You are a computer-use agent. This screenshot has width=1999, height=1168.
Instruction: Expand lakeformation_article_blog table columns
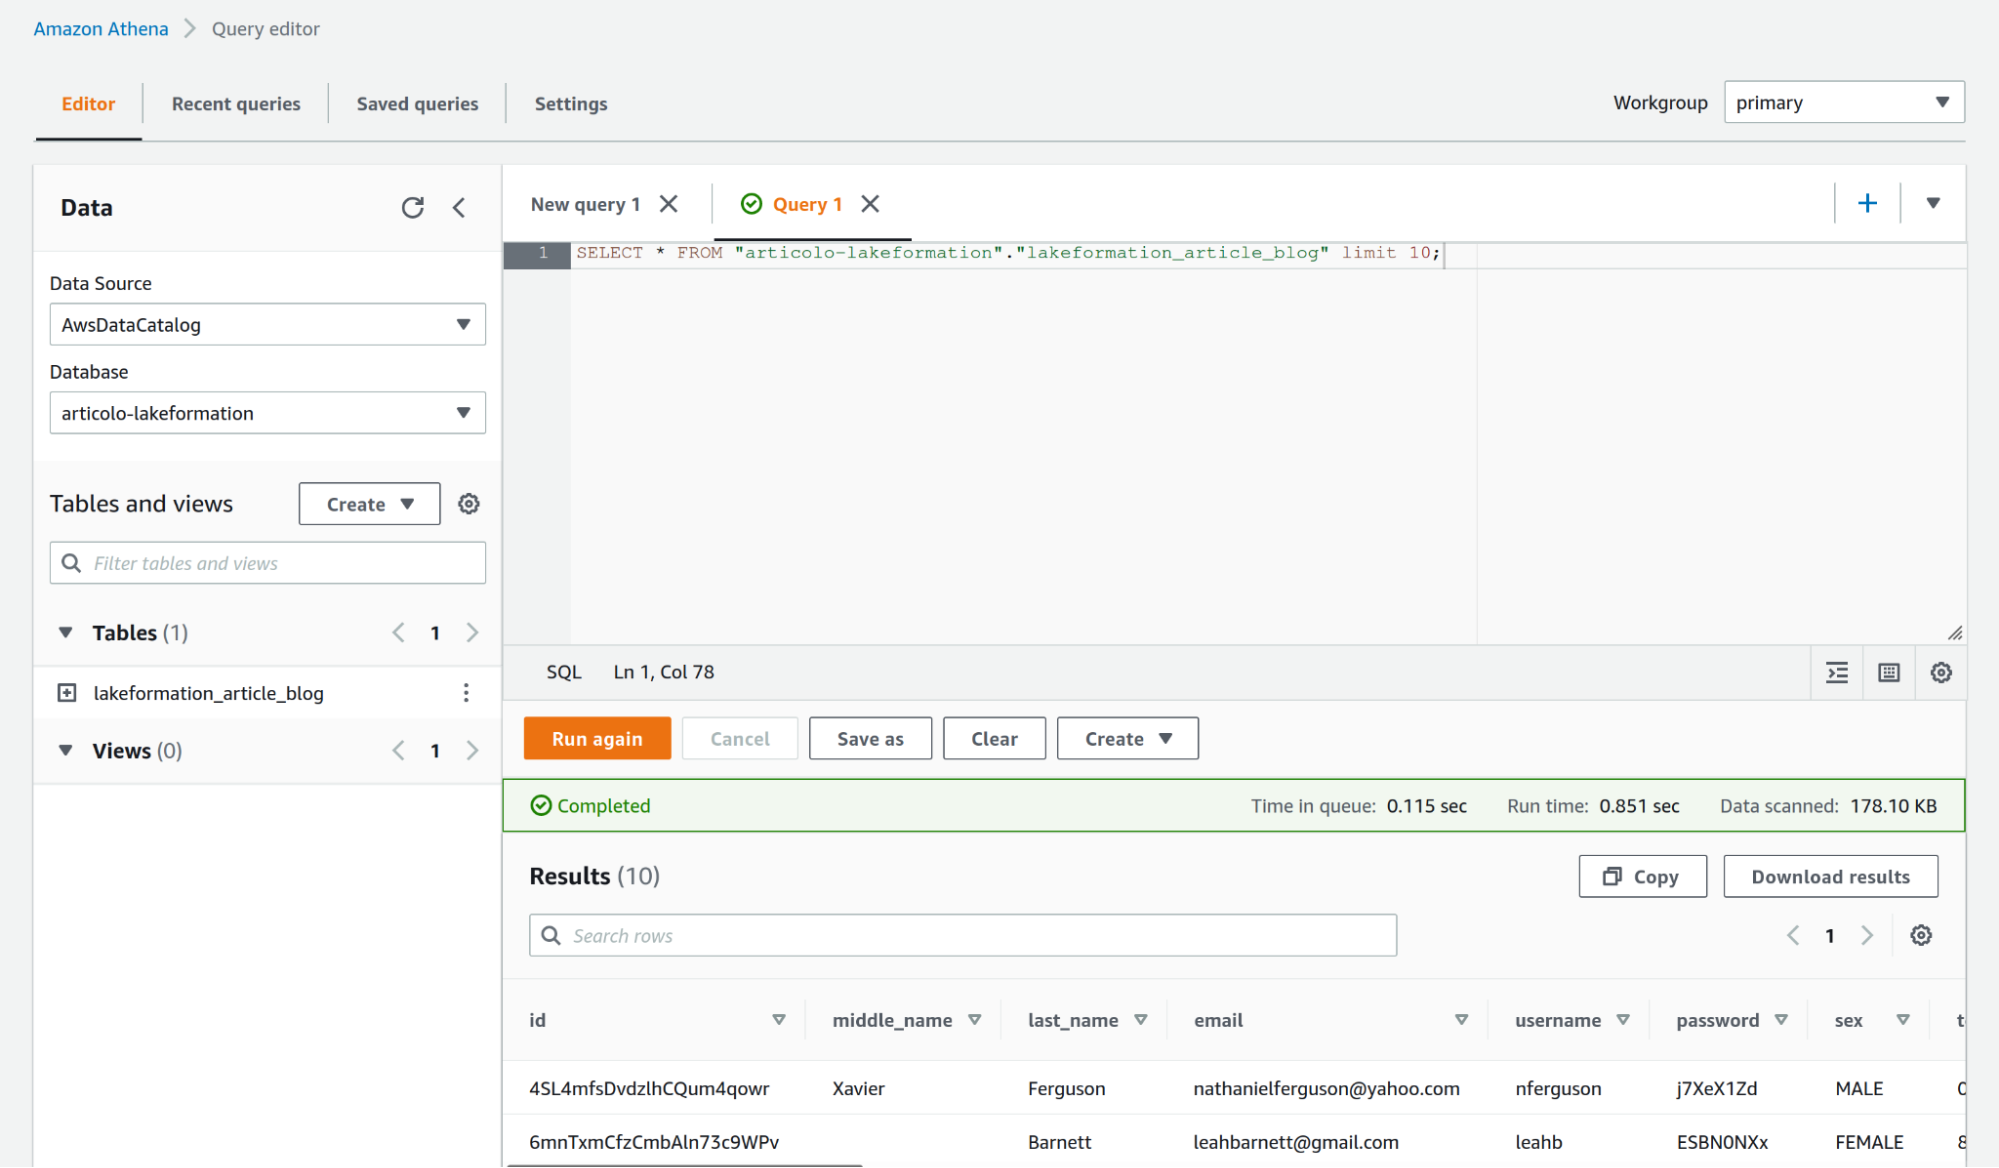tap(67, 693)
